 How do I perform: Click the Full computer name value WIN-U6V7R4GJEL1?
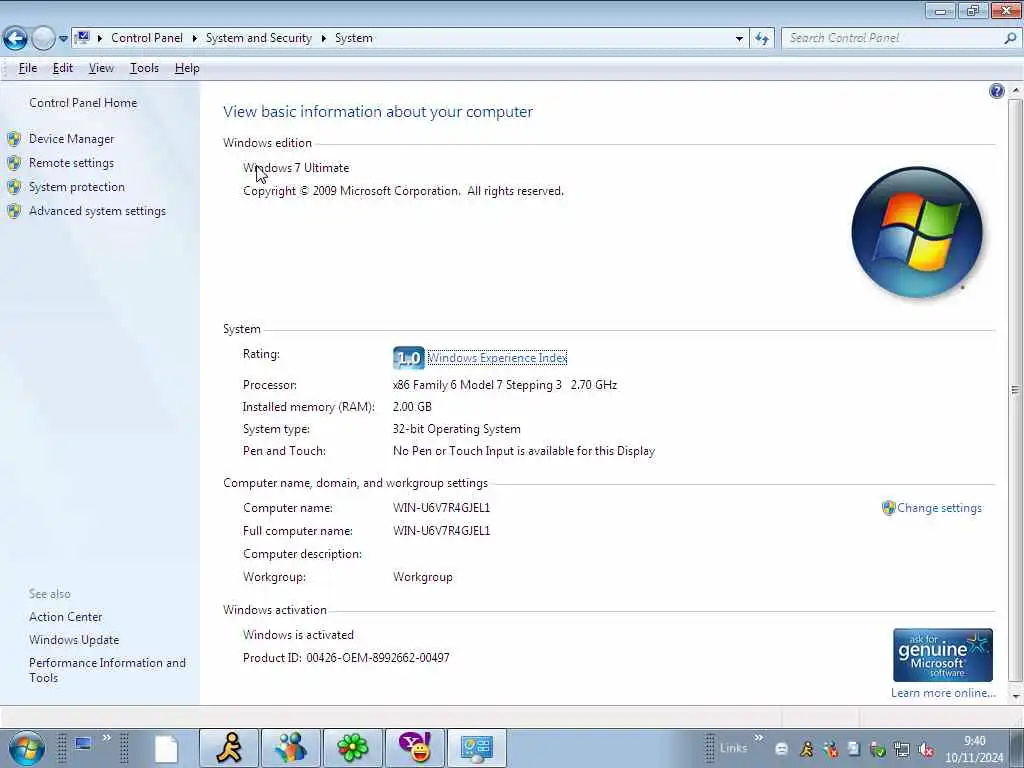click(x=441, y=531)
